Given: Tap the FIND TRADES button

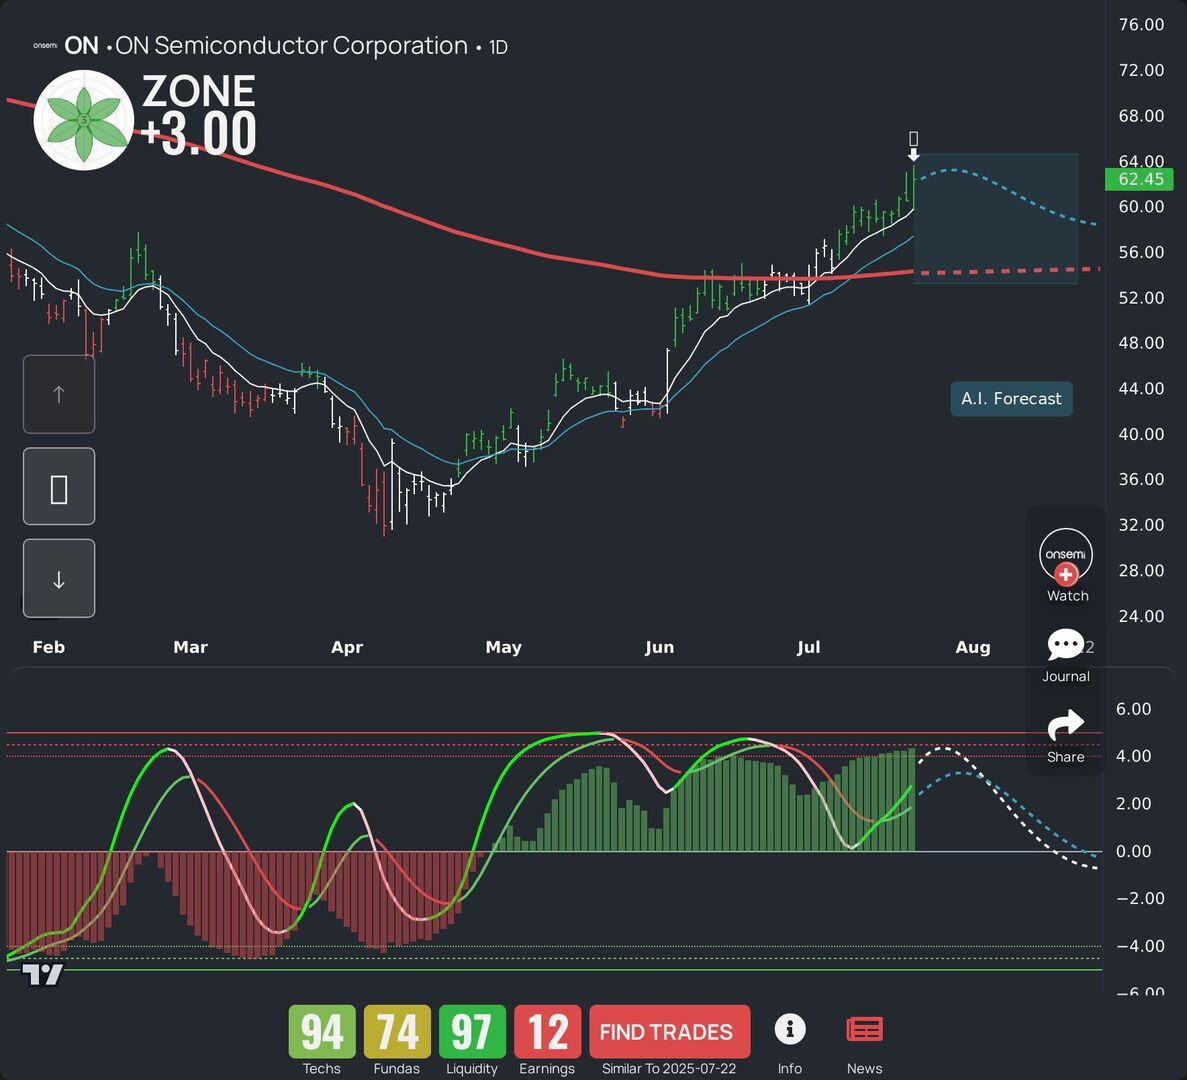Looking at the screenshot, I should point(669,1032).
